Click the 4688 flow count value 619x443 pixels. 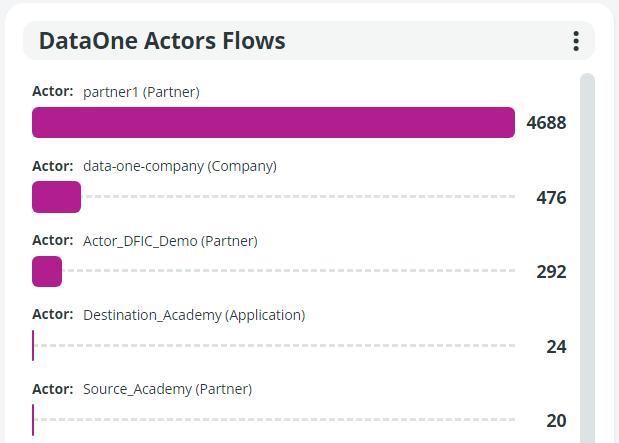(x=546, y=123)
